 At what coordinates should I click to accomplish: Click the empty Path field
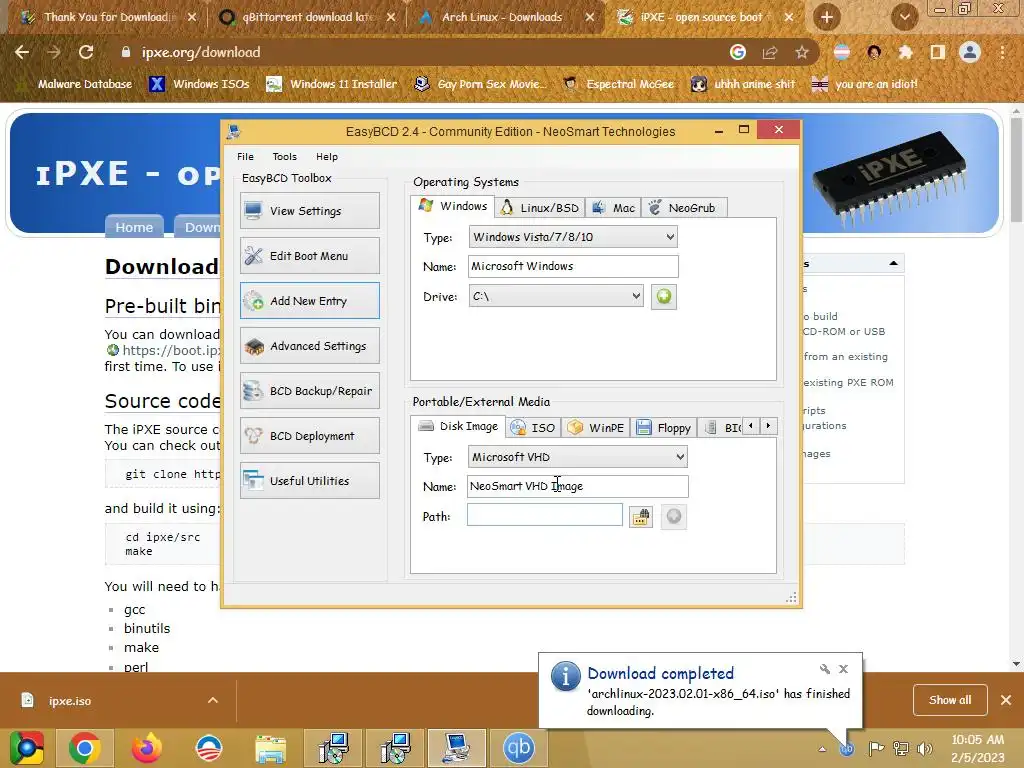pyautogui.click(x=545, y=515)
